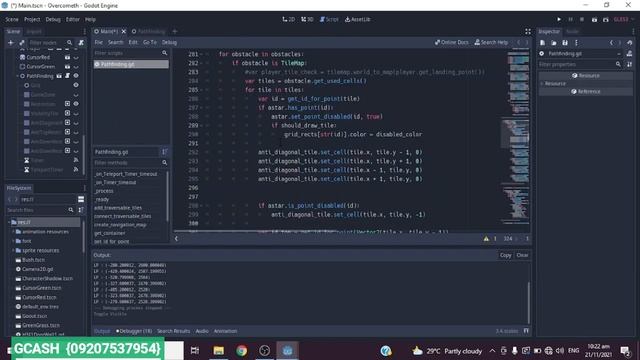Toggle visibility of GameZone node
This screenshot has width=640, height=360.
(x=76, y=95)
